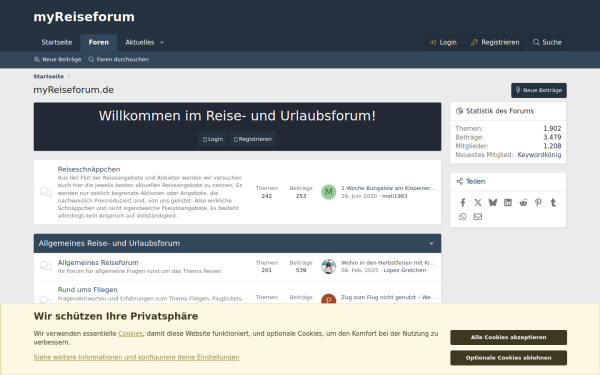The image size is (600, 375).
Task: Click the Mitglieder count 1.208
Action: click(552, 146)
